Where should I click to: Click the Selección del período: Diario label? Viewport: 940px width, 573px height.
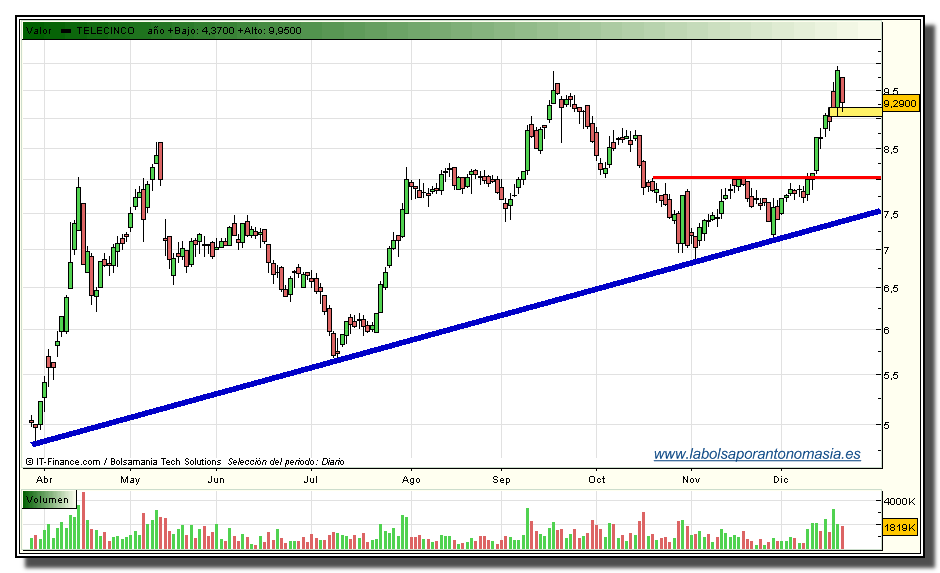(286, 461)
